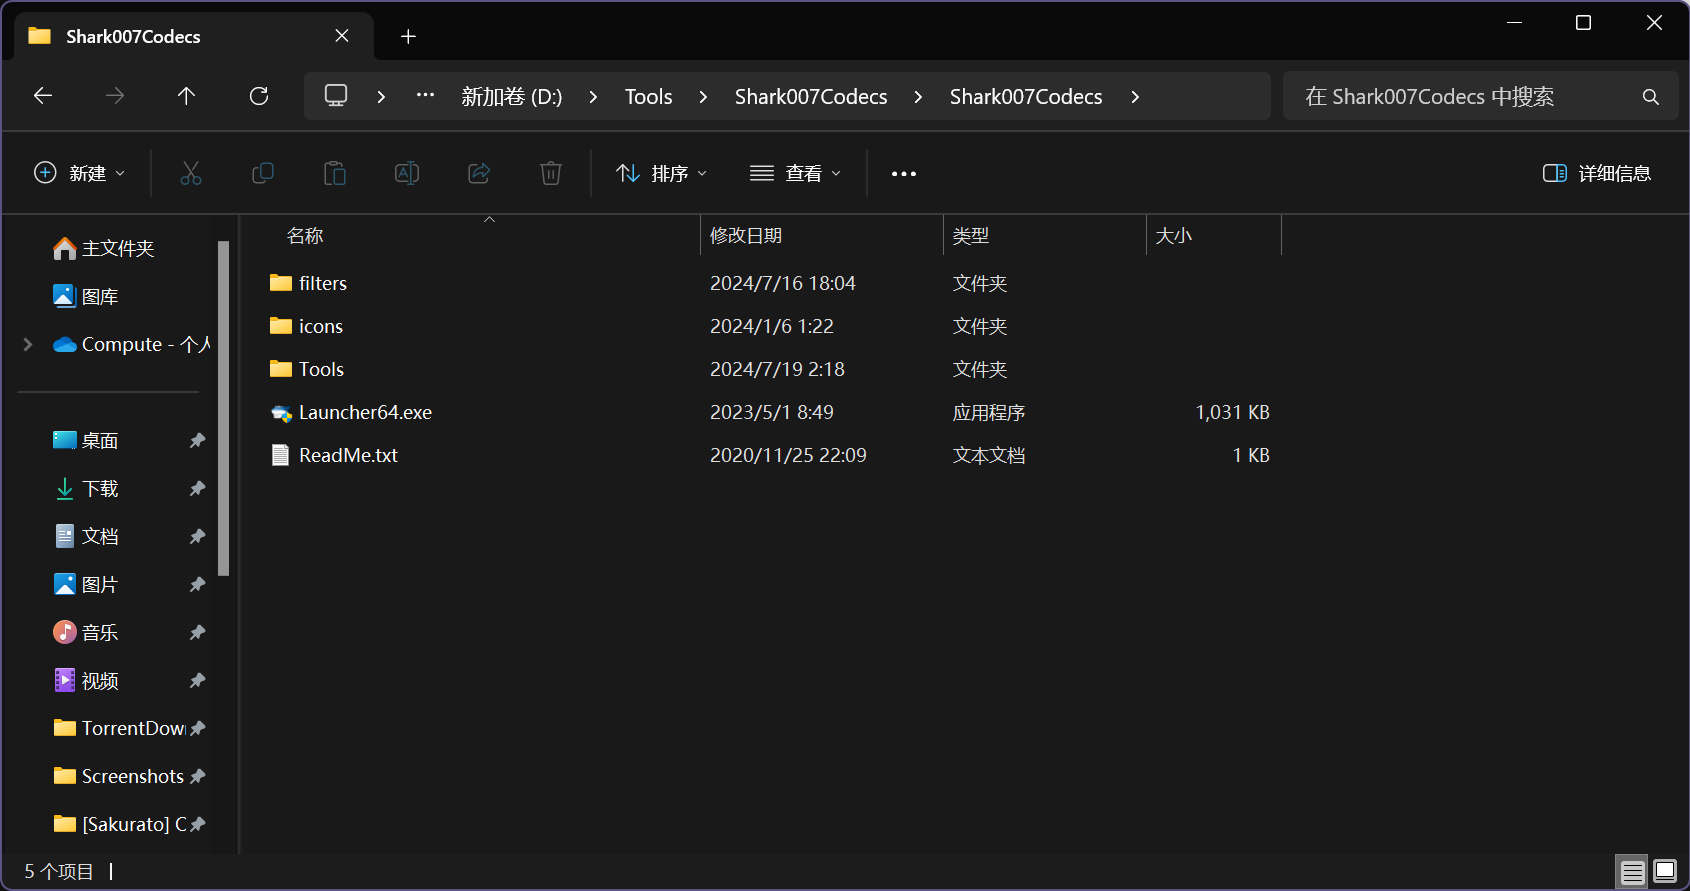Click Tools in the address breadcrumb
The image size is (1690, 891).
pyautogui.click(x=648, y=96)
